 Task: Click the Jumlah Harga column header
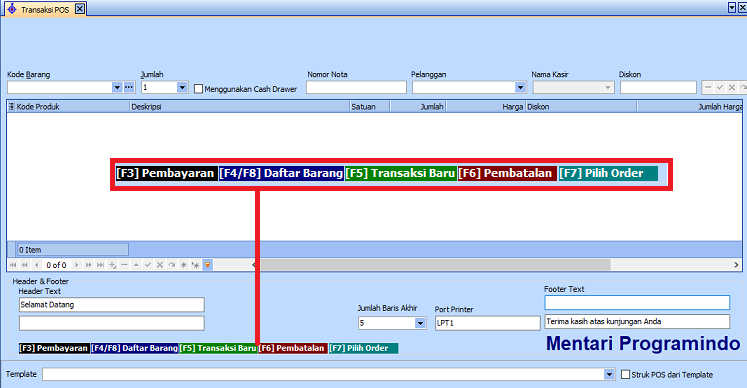coord(689,107)
